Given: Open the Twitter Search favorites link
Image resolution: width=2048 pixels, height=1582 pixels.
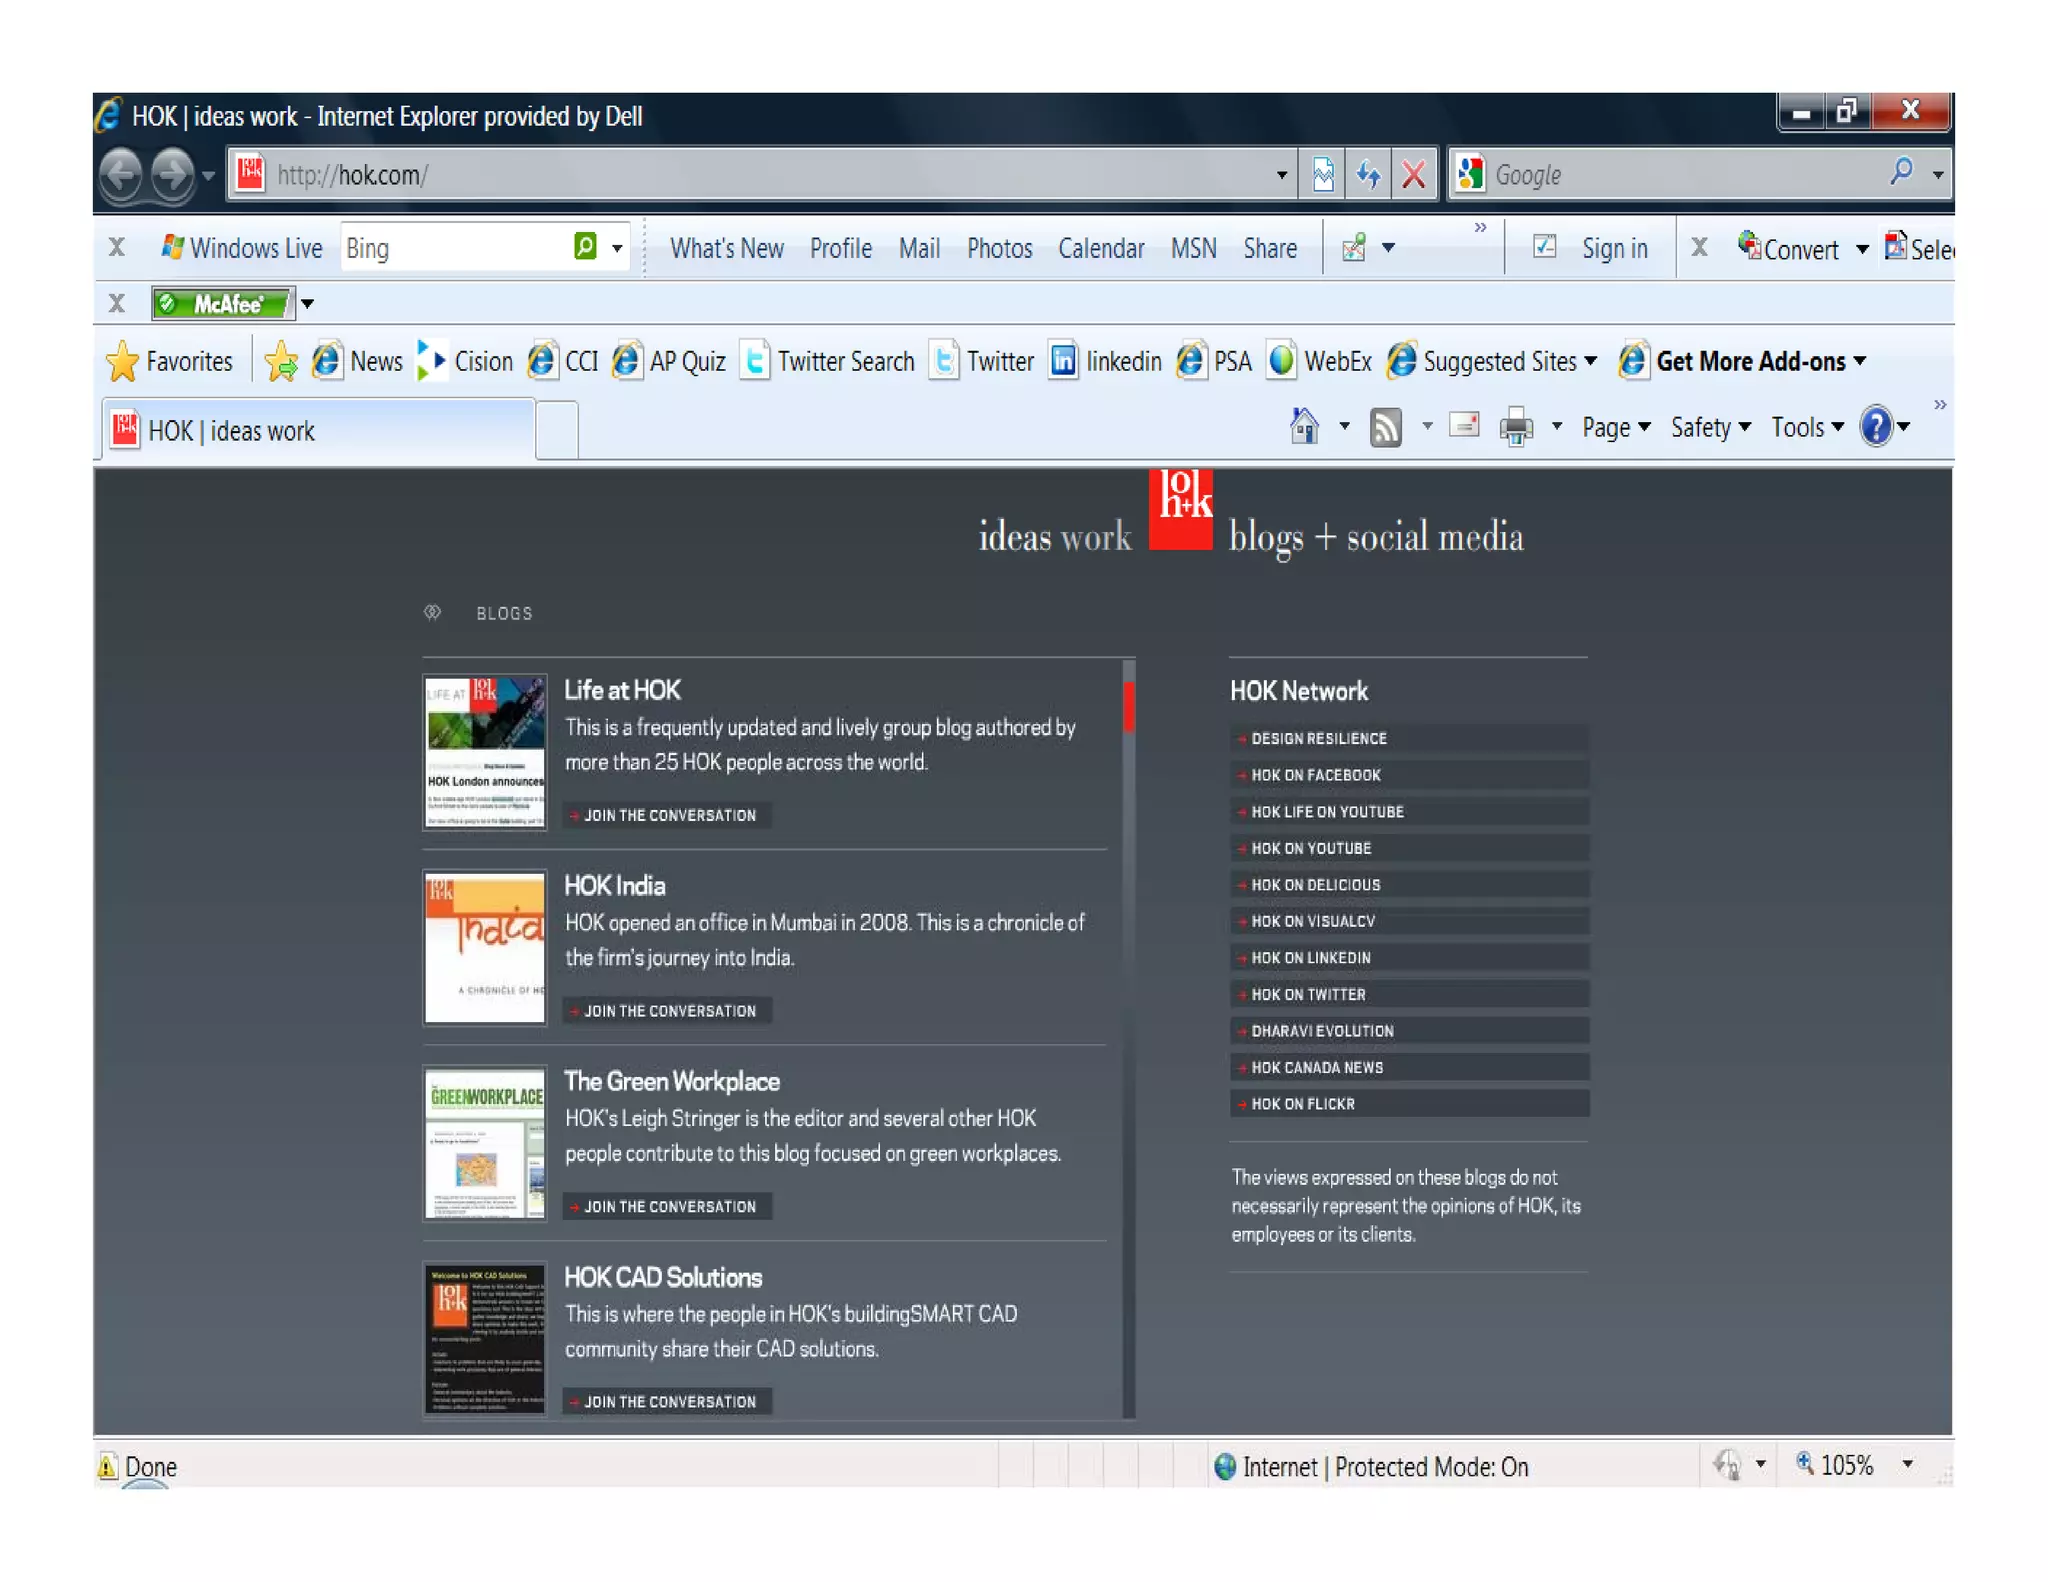Looking at the screenshot, I should pyautogui.click(x=827, y=361).
